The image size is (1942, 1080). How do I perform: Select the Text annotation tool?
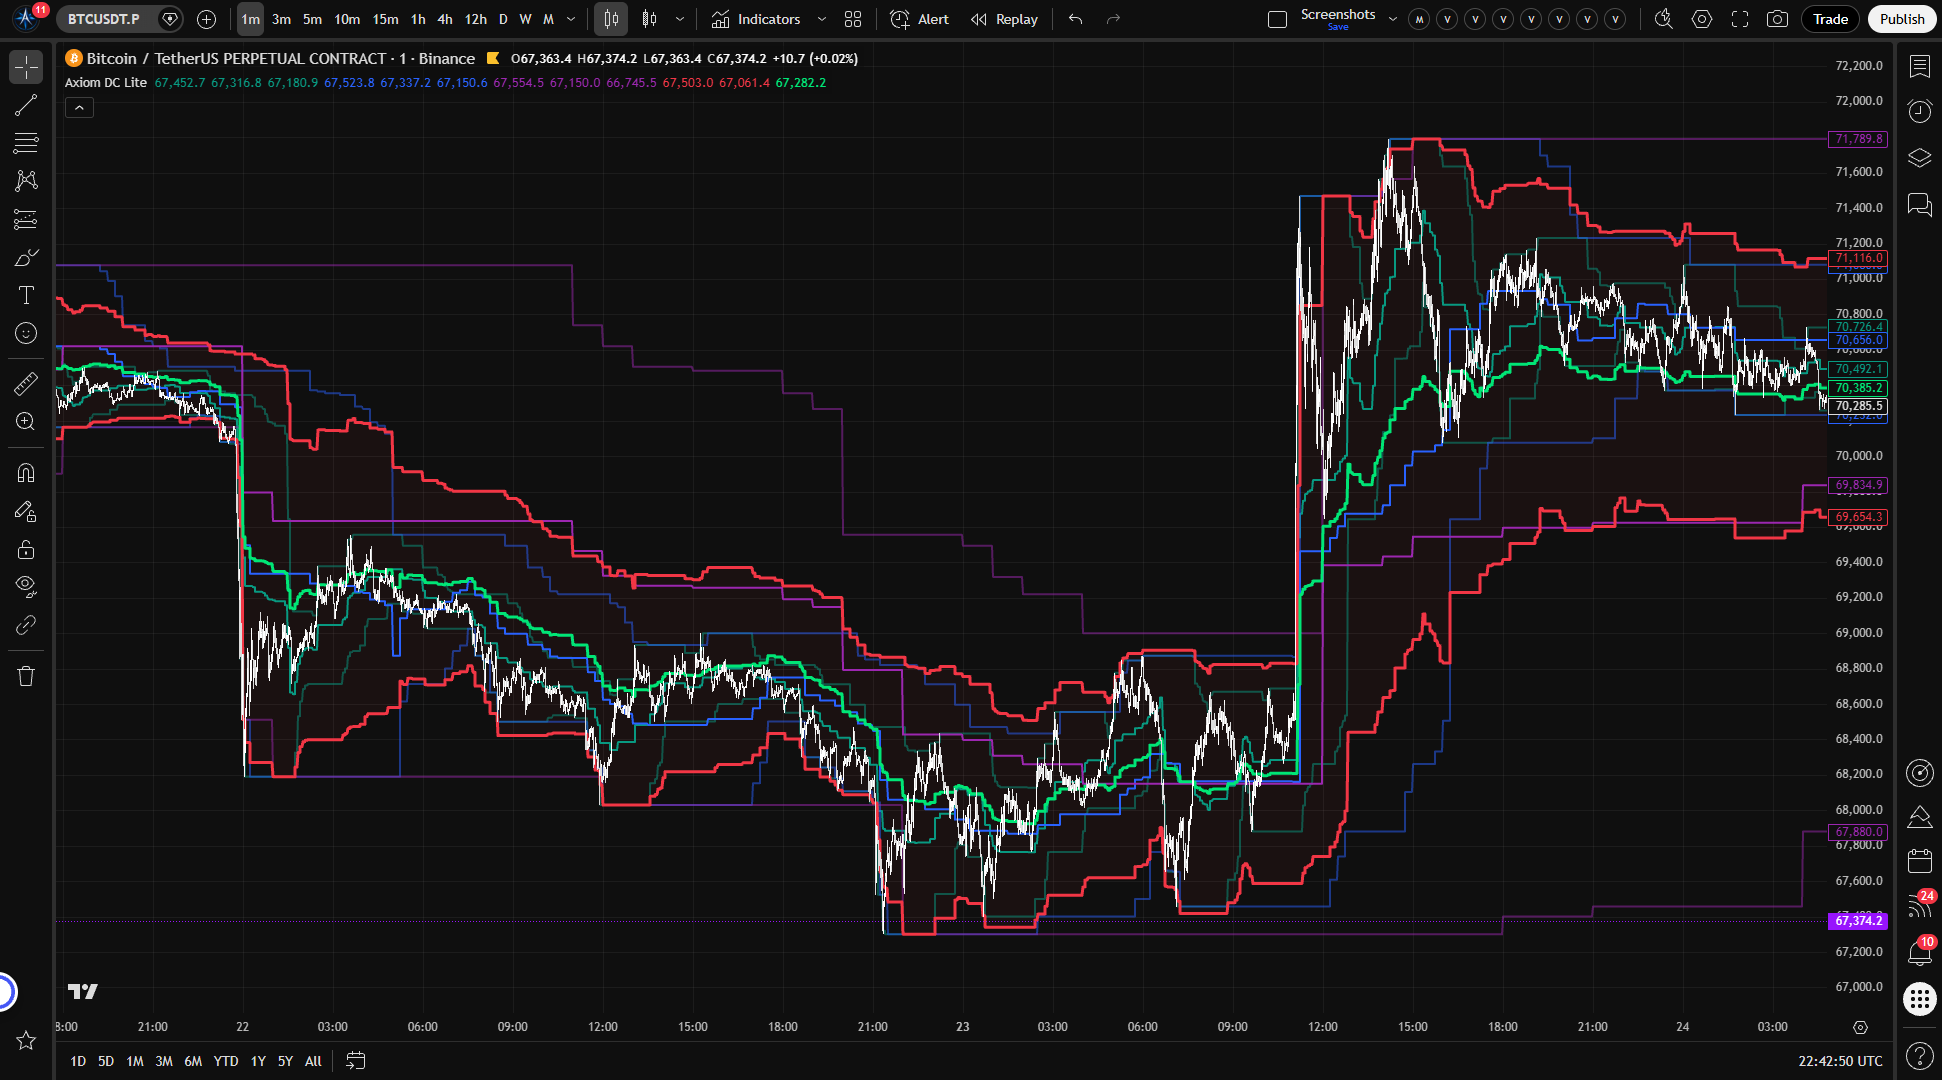tap(26, 295)
